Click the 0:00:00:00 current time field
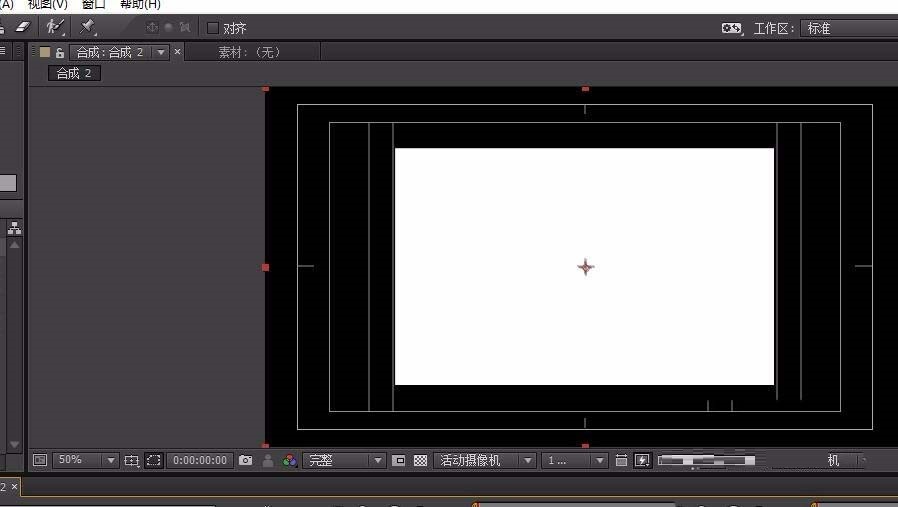 coord(200,461)
